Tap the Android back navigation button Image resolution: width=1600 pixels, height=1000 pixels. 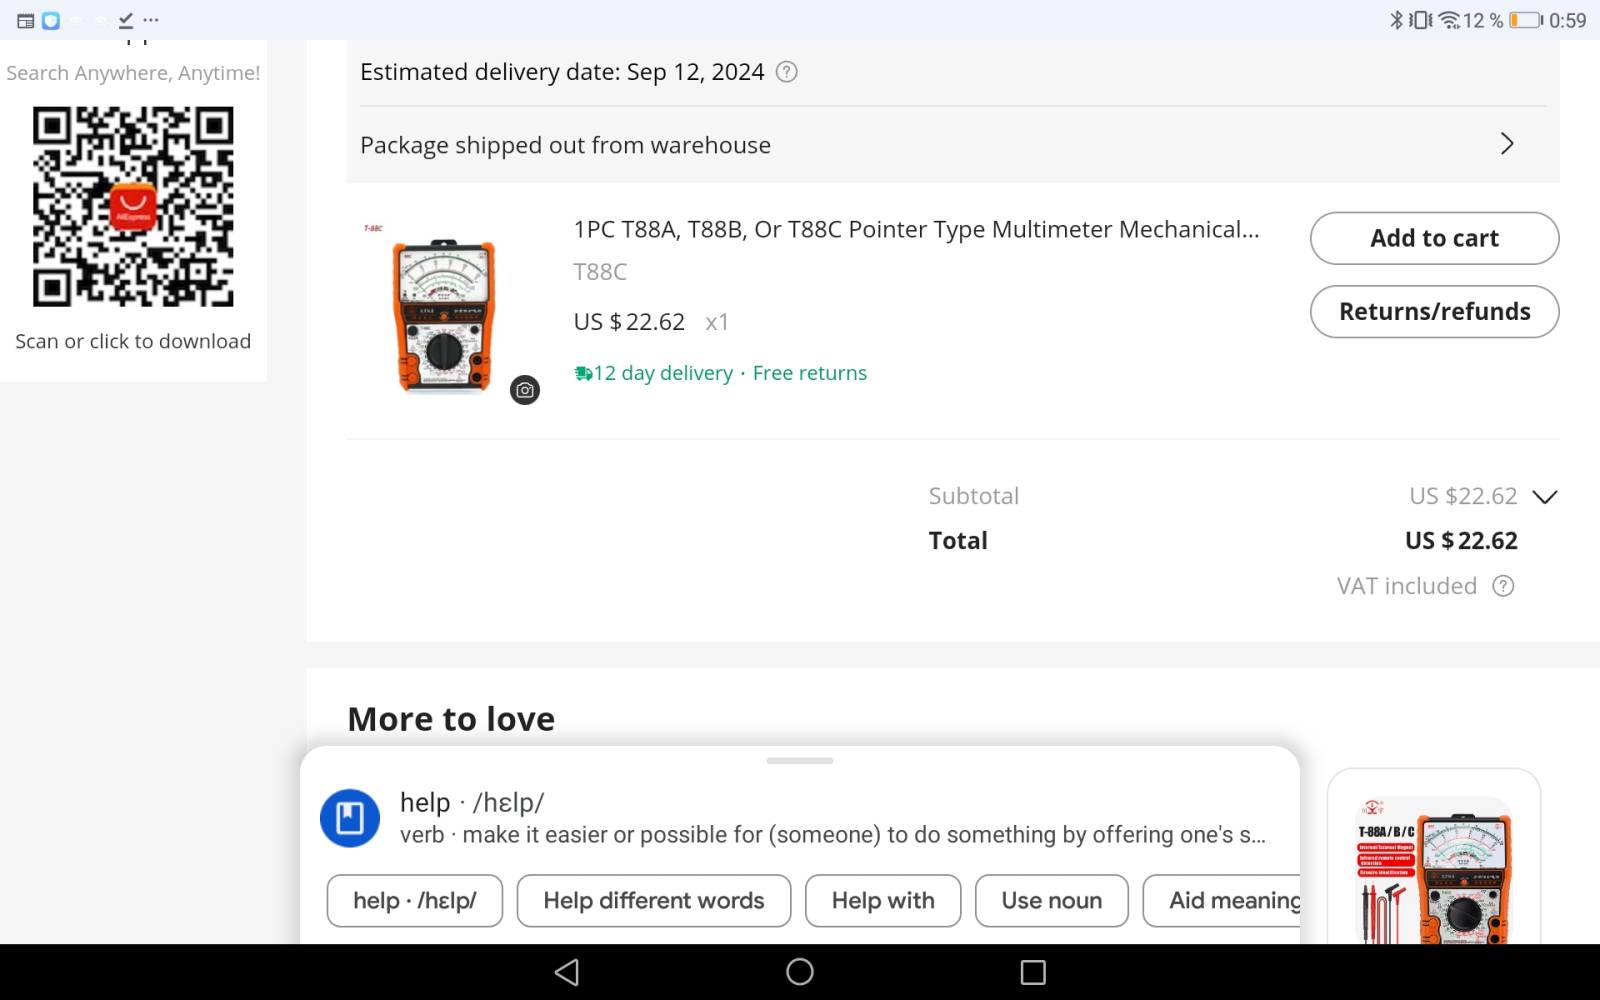tap(567, 972)
